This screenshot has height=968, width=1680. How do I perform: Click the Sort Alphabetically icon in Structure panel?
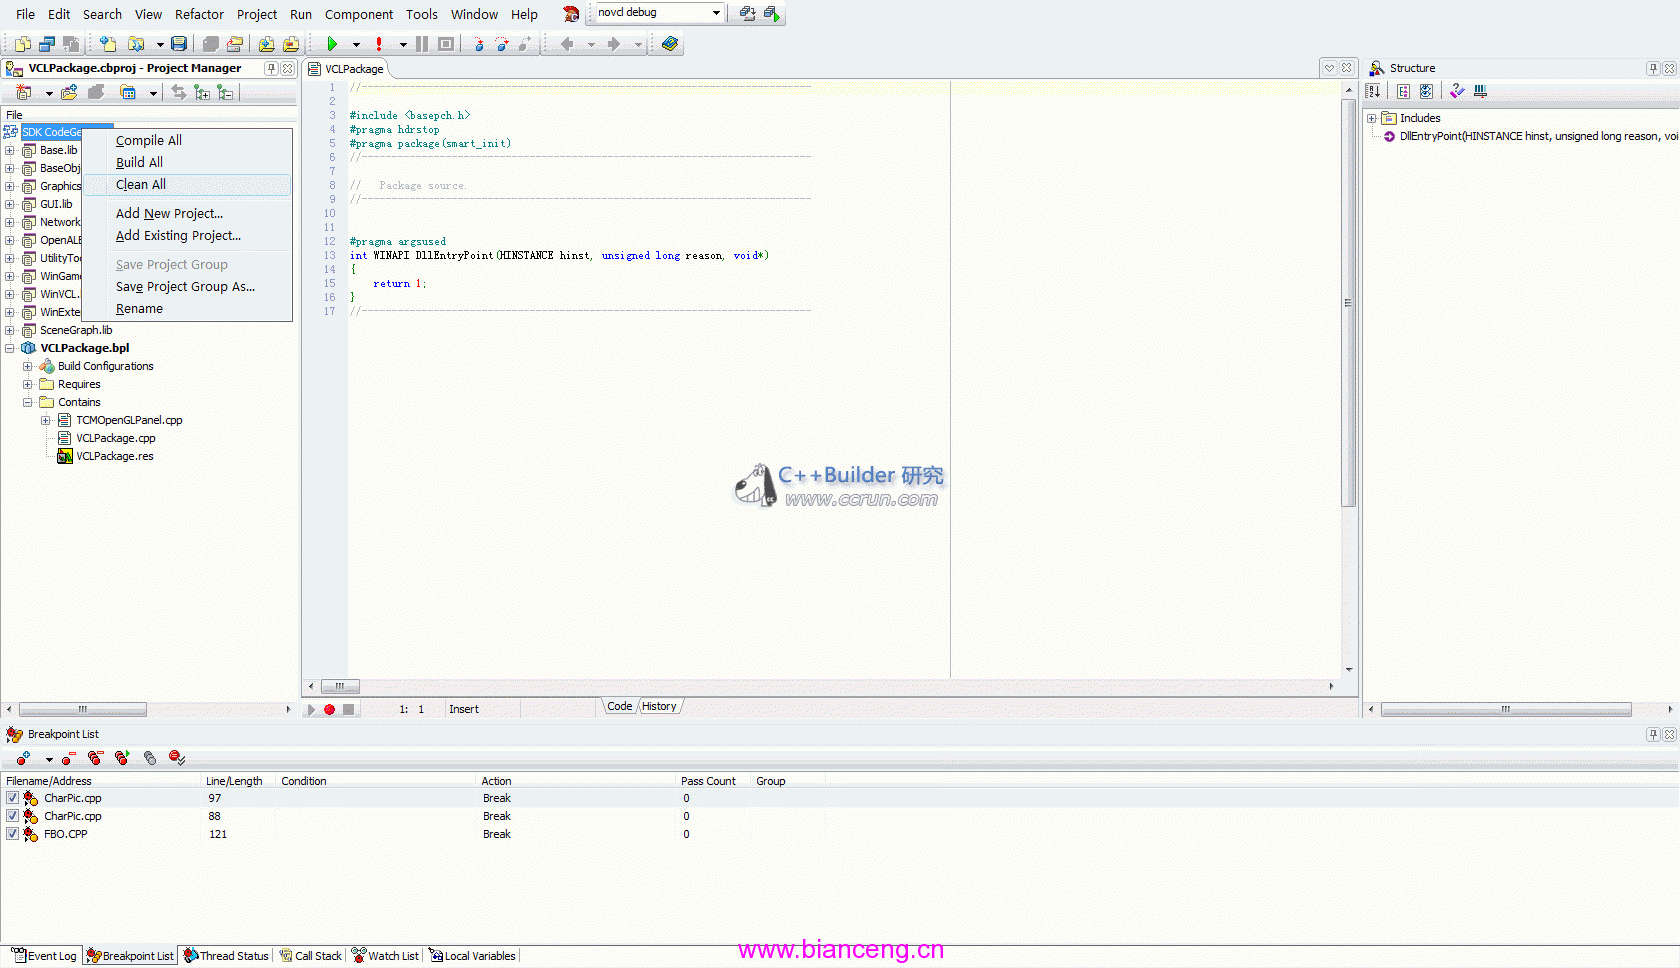coord(1374,92)
